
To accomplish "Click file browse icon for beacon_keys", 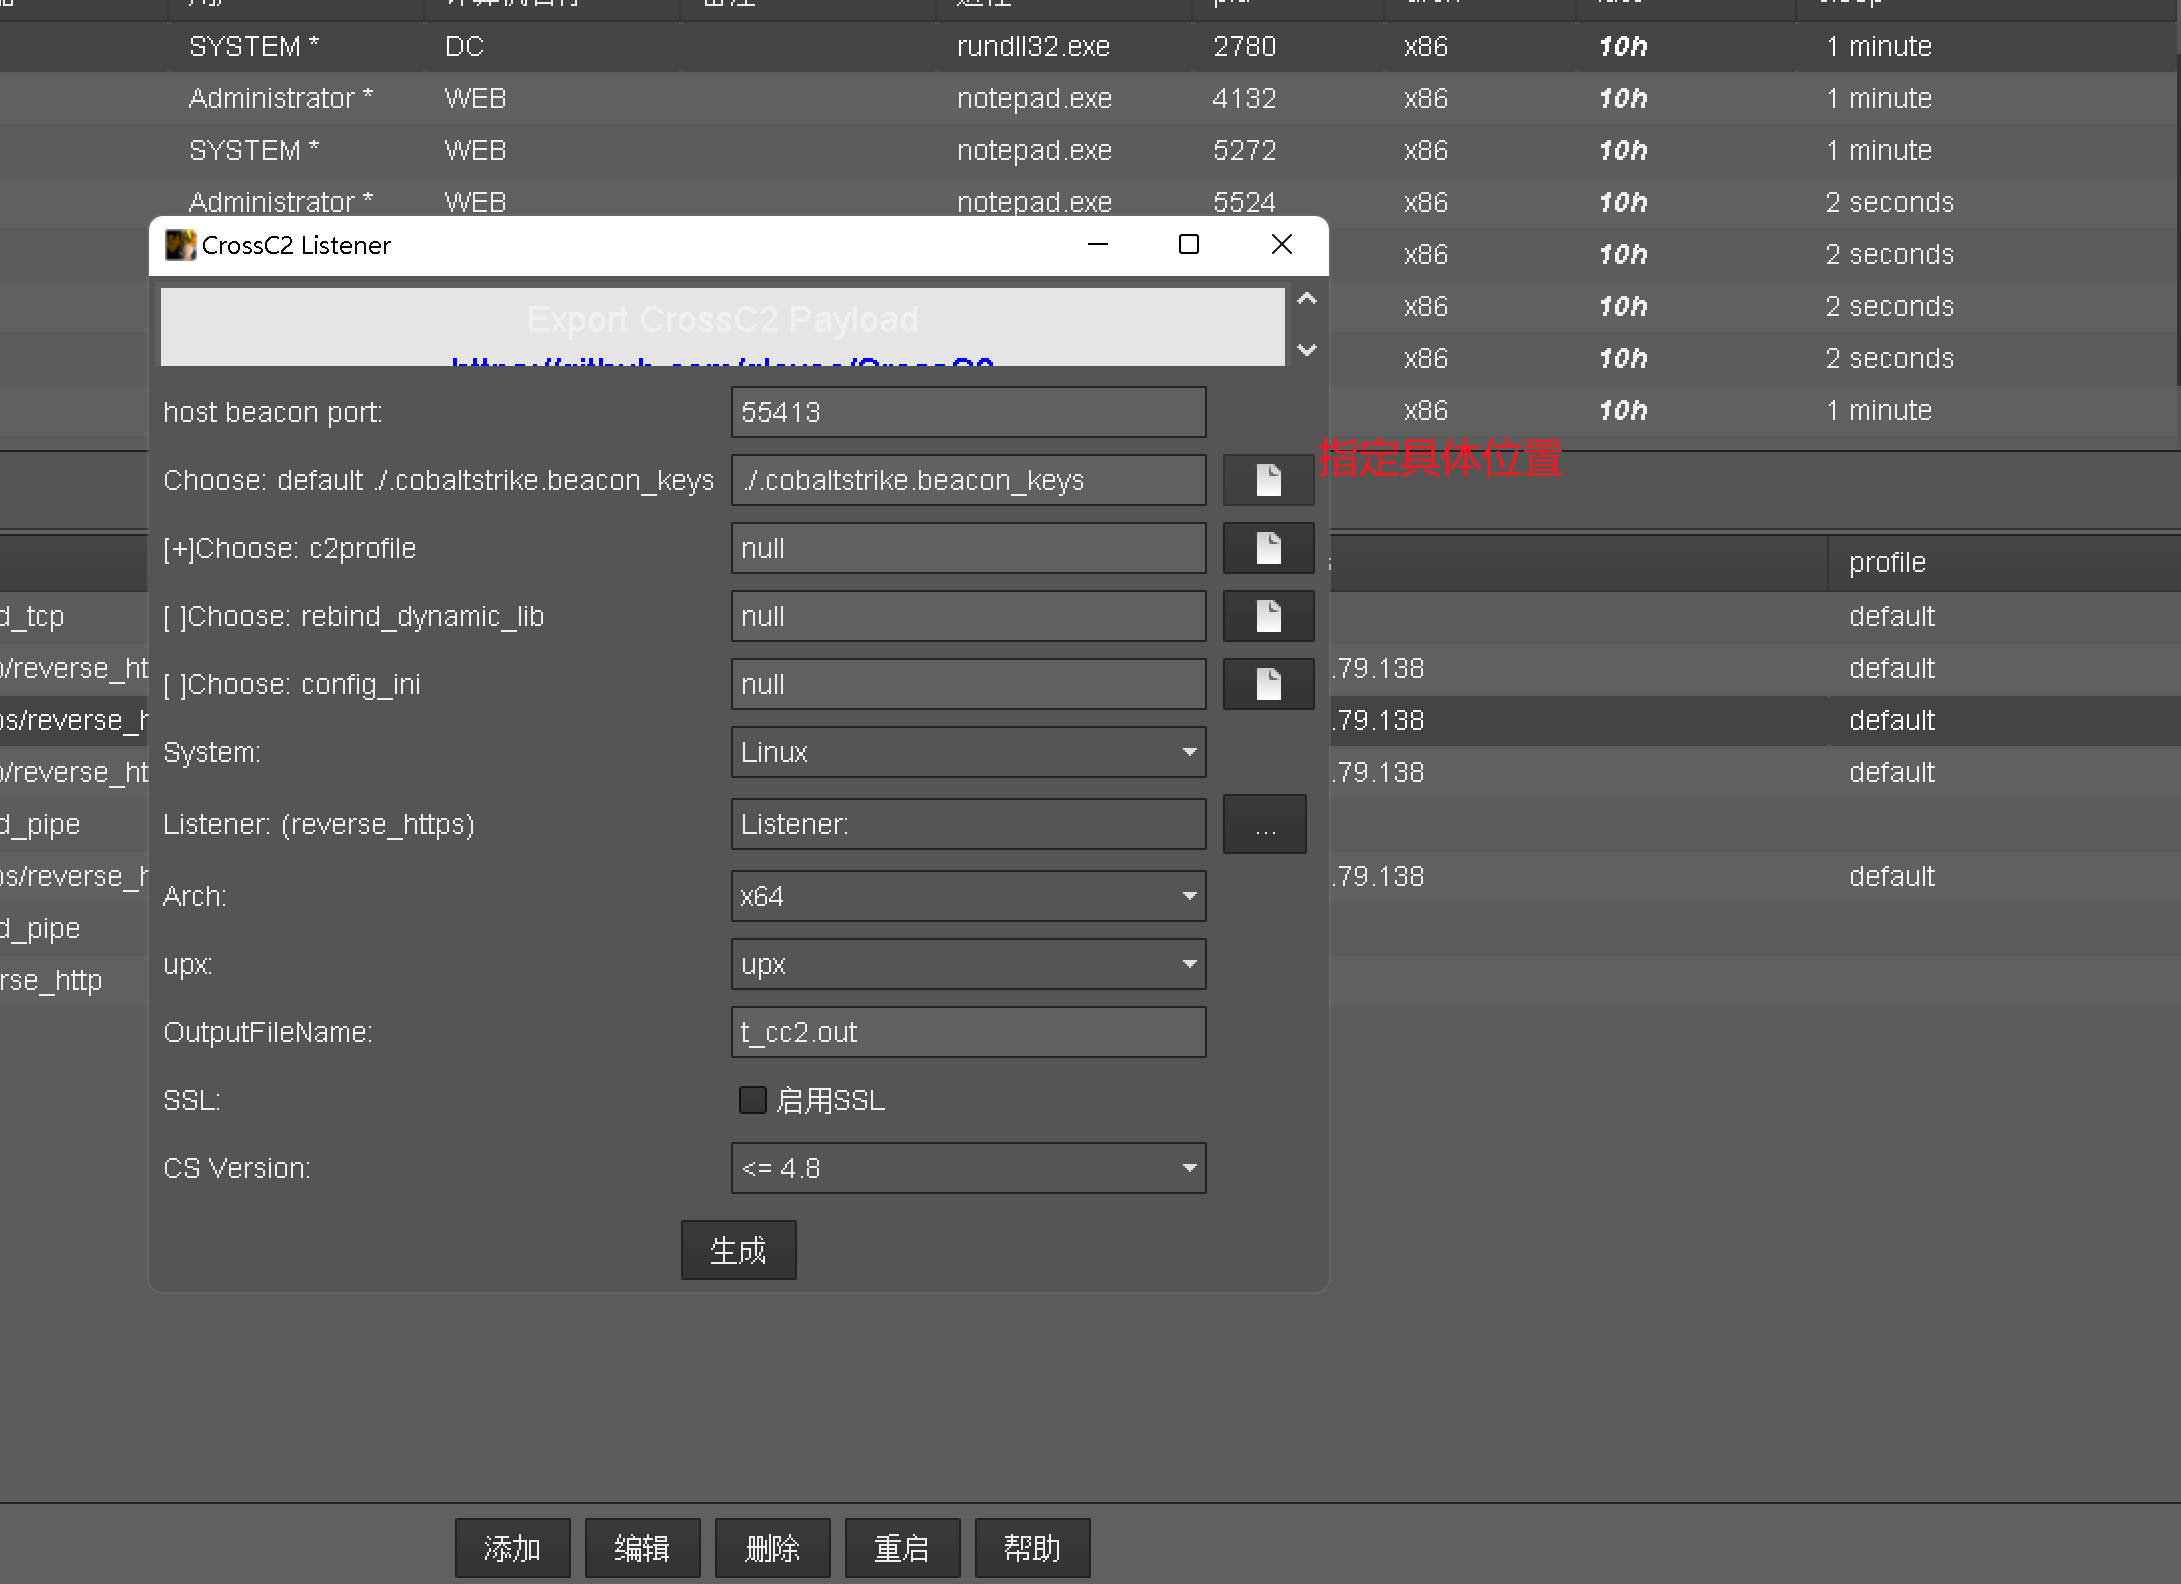I will pyautogui.click(x=1268, y=480).
